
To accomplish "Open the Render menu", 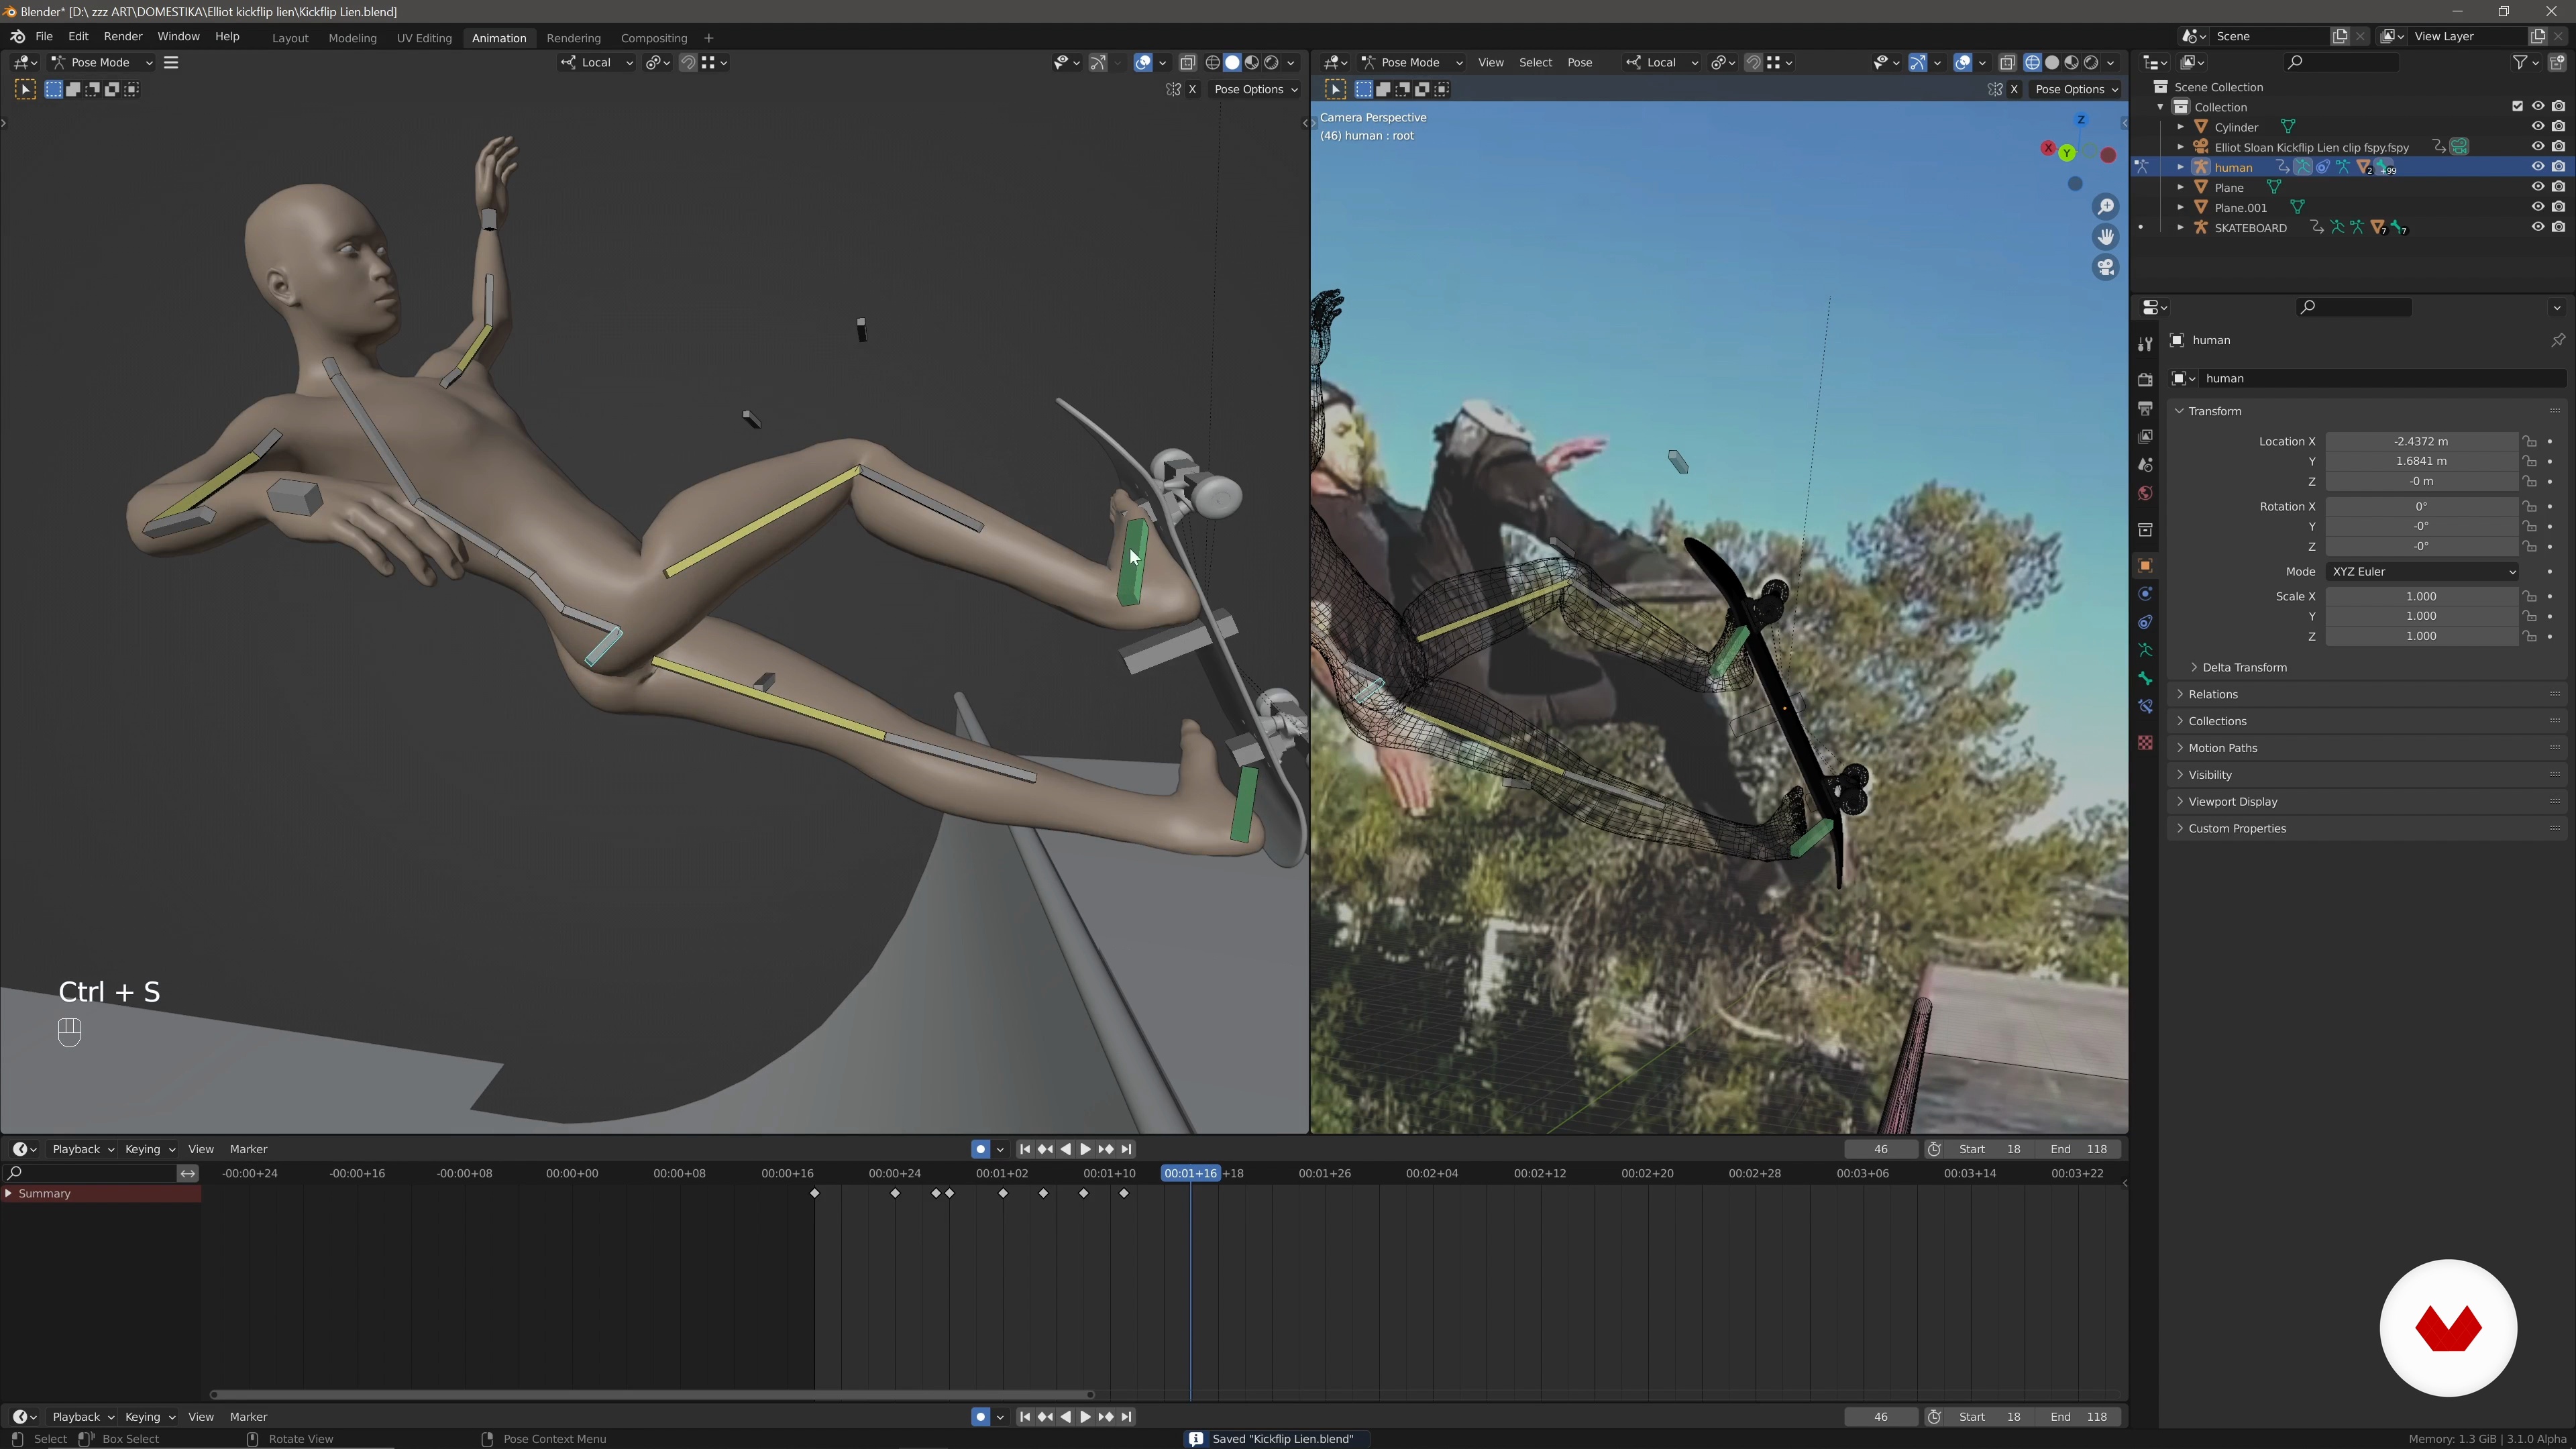I will pos(123,36).
